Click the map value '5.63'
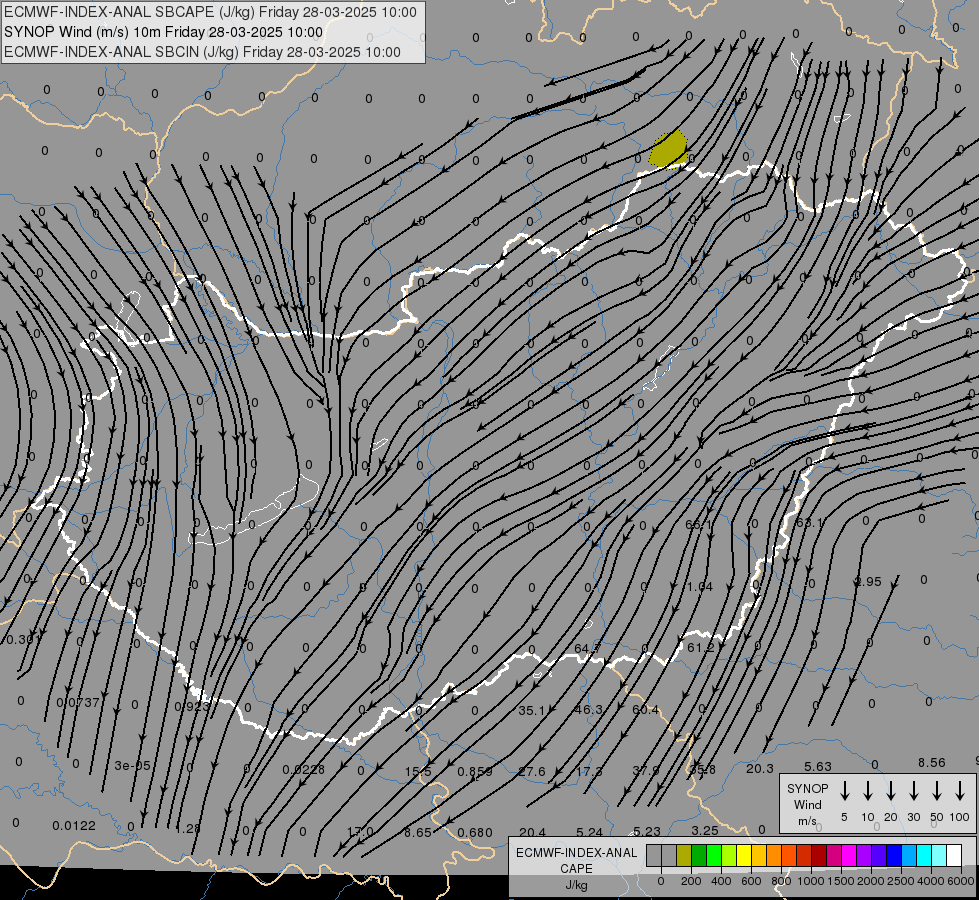Screen dimensions: 979x900 (x=818, y=766)
